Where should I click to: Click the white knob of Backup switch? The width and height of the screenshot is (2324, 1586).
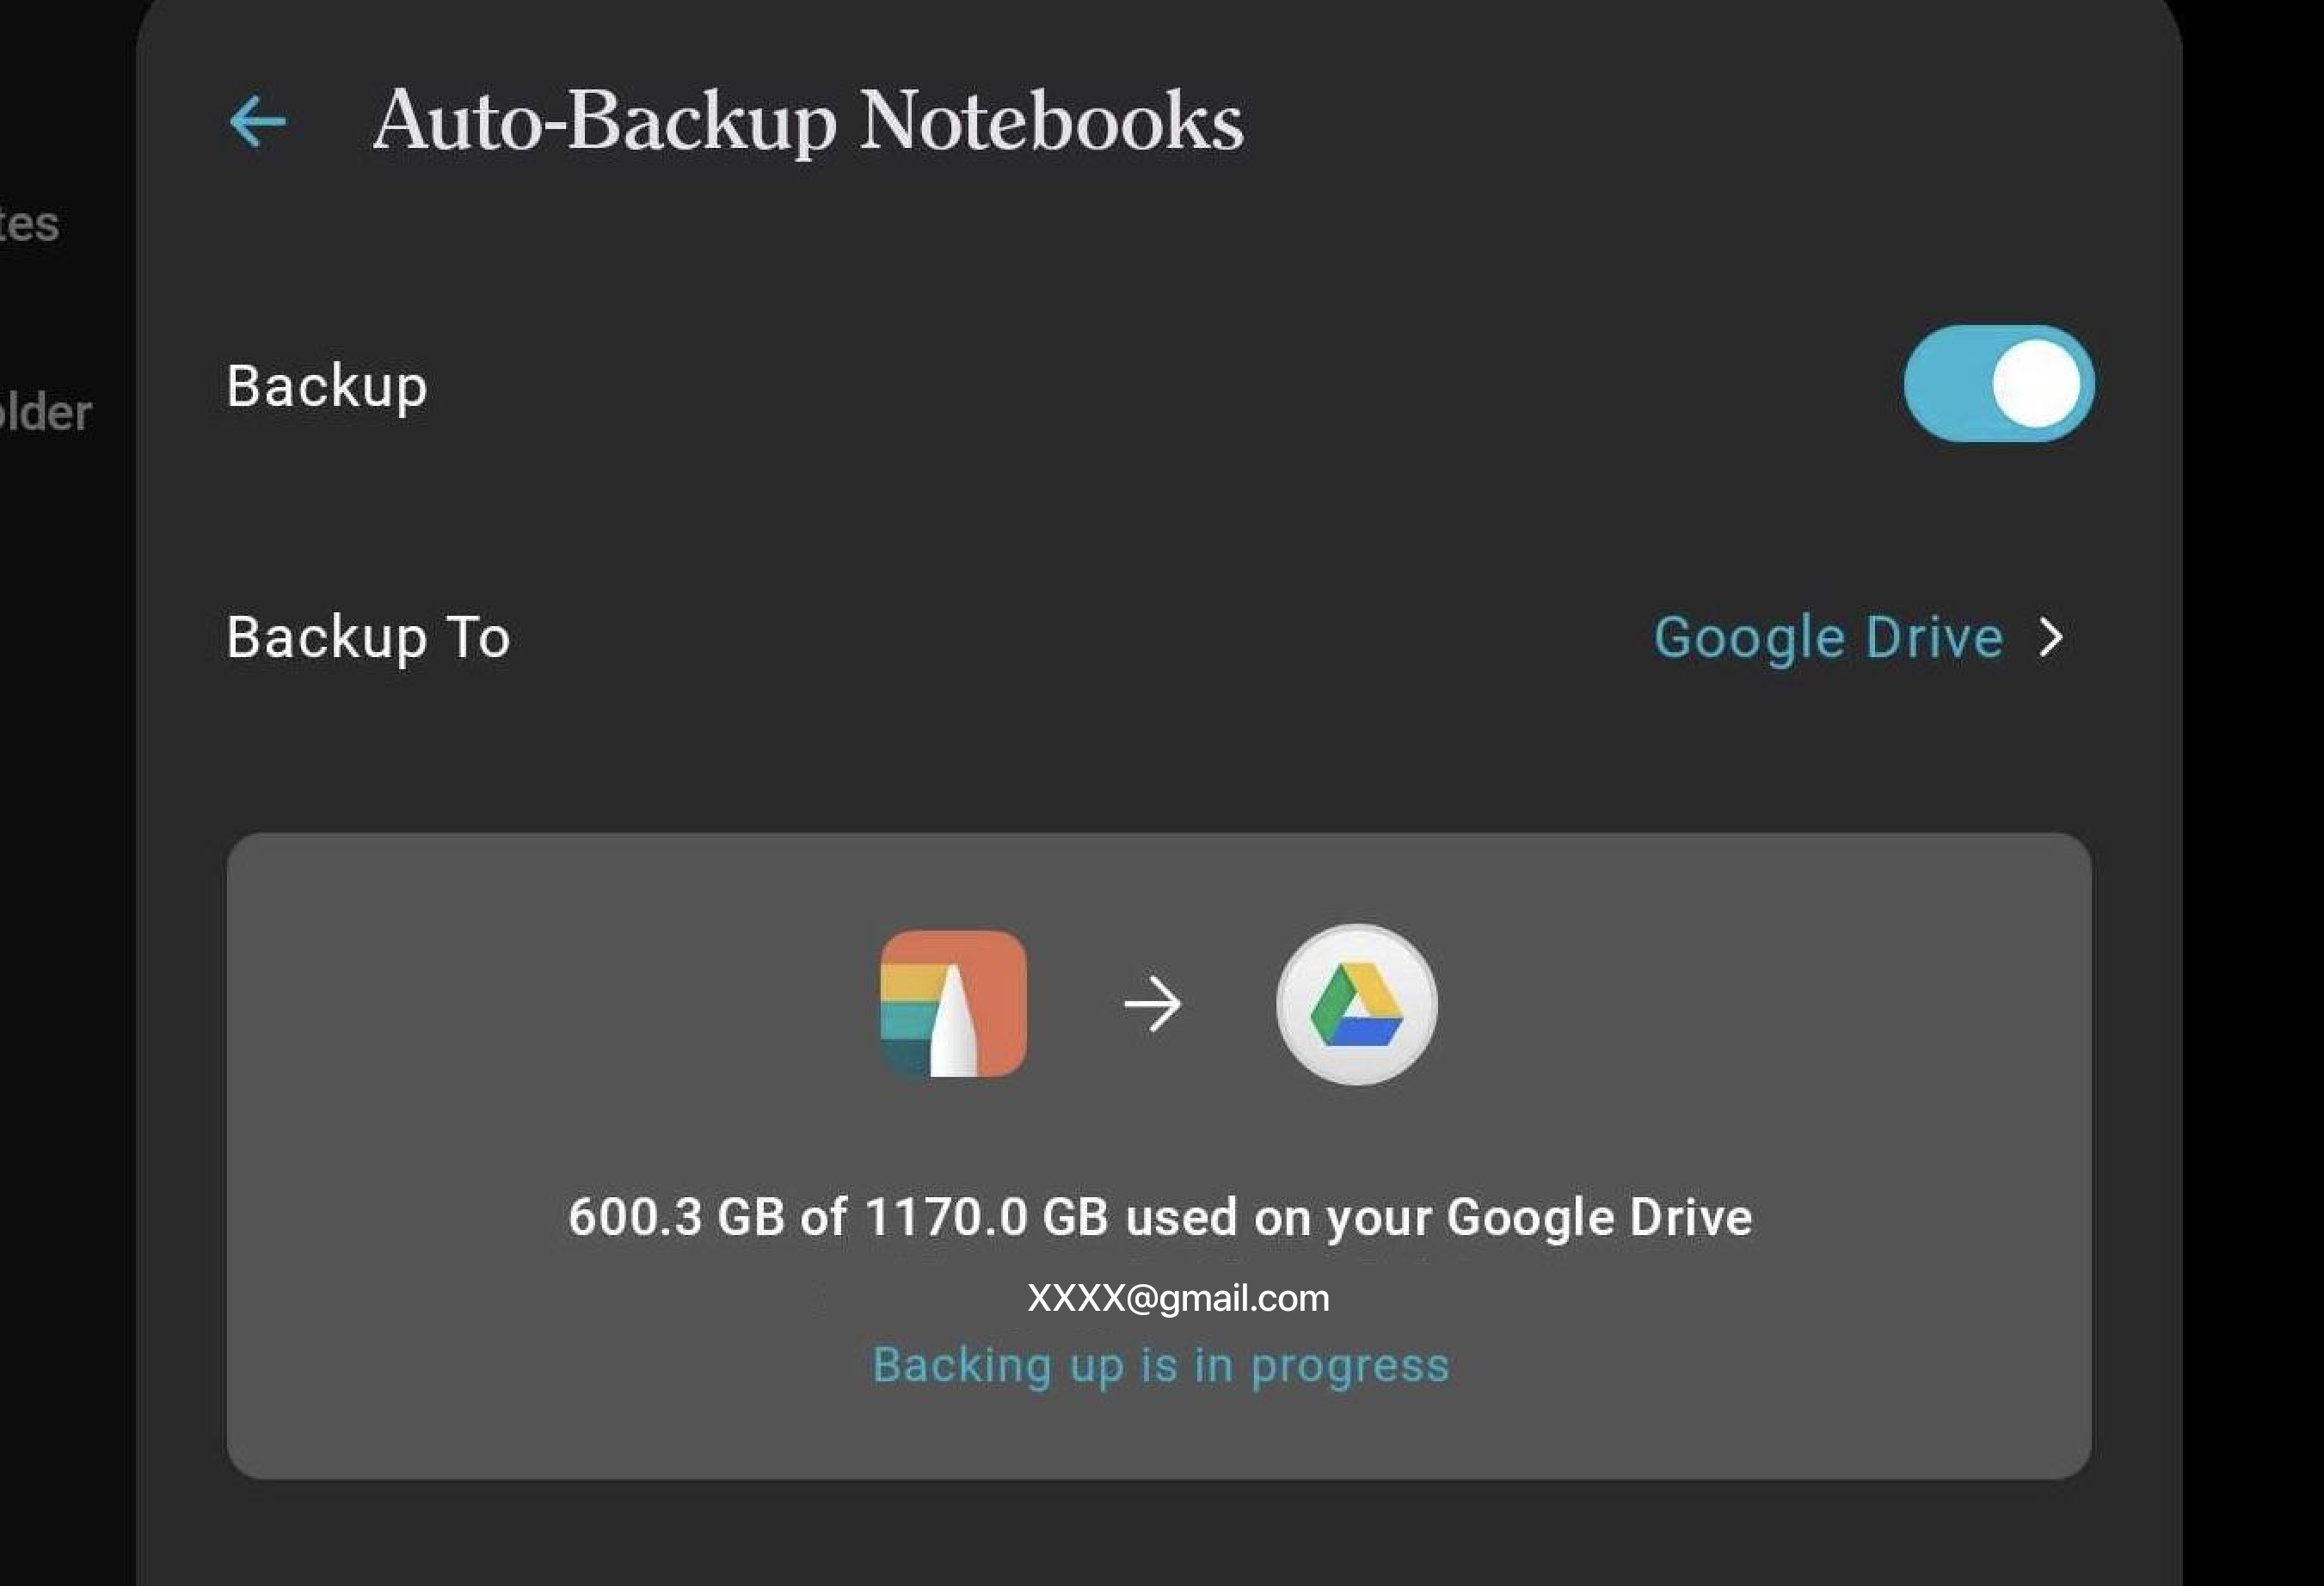[x=2036, y=384]
